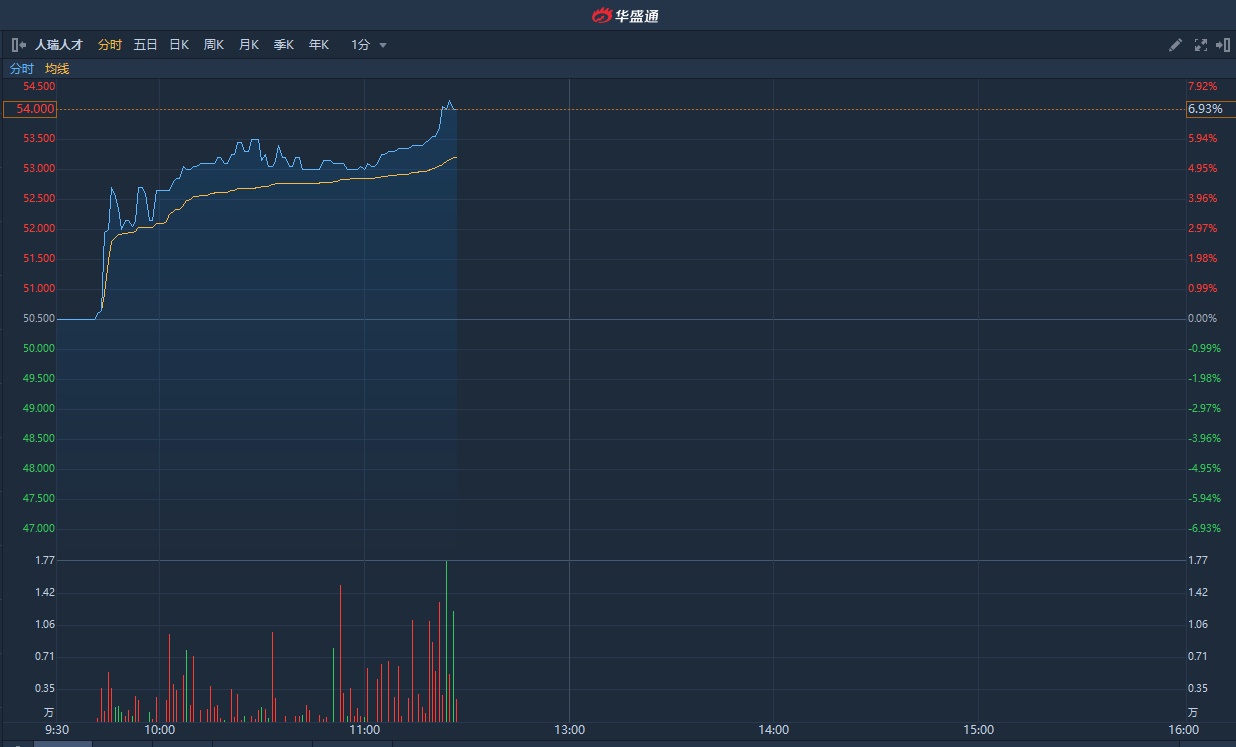Toggle the 分时 line legend
The image size is (1236, 747).
[x=21, y=69]
